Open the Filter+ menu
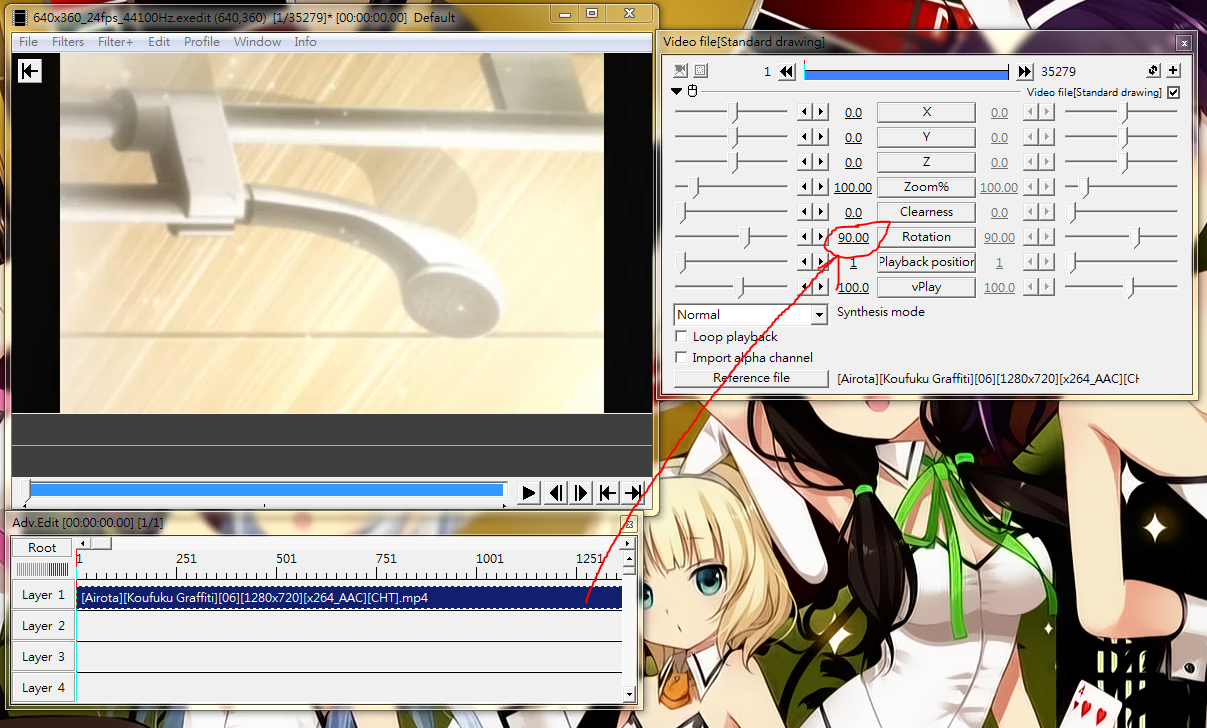This screenshot has height=728, width=1207. point(115,42)
